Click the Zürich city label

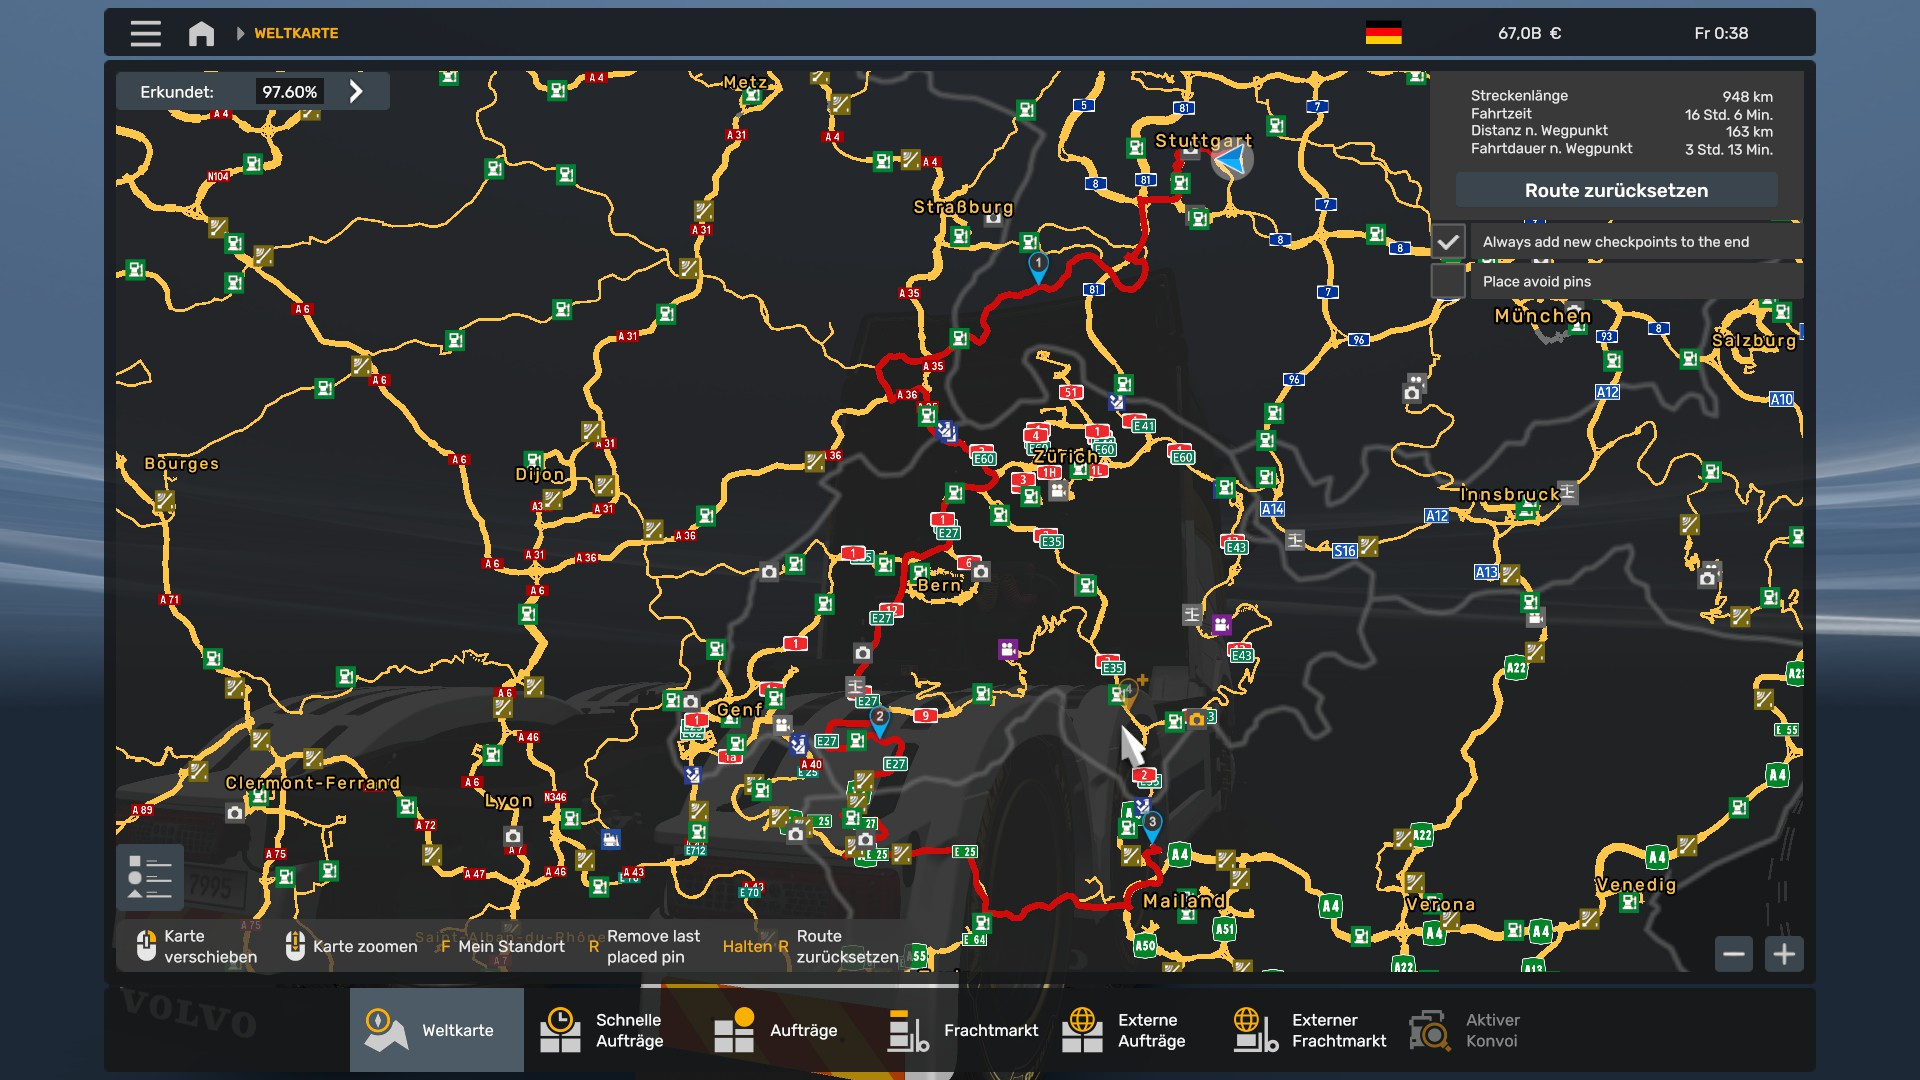pyautogui.click(x=1065, y=456)
